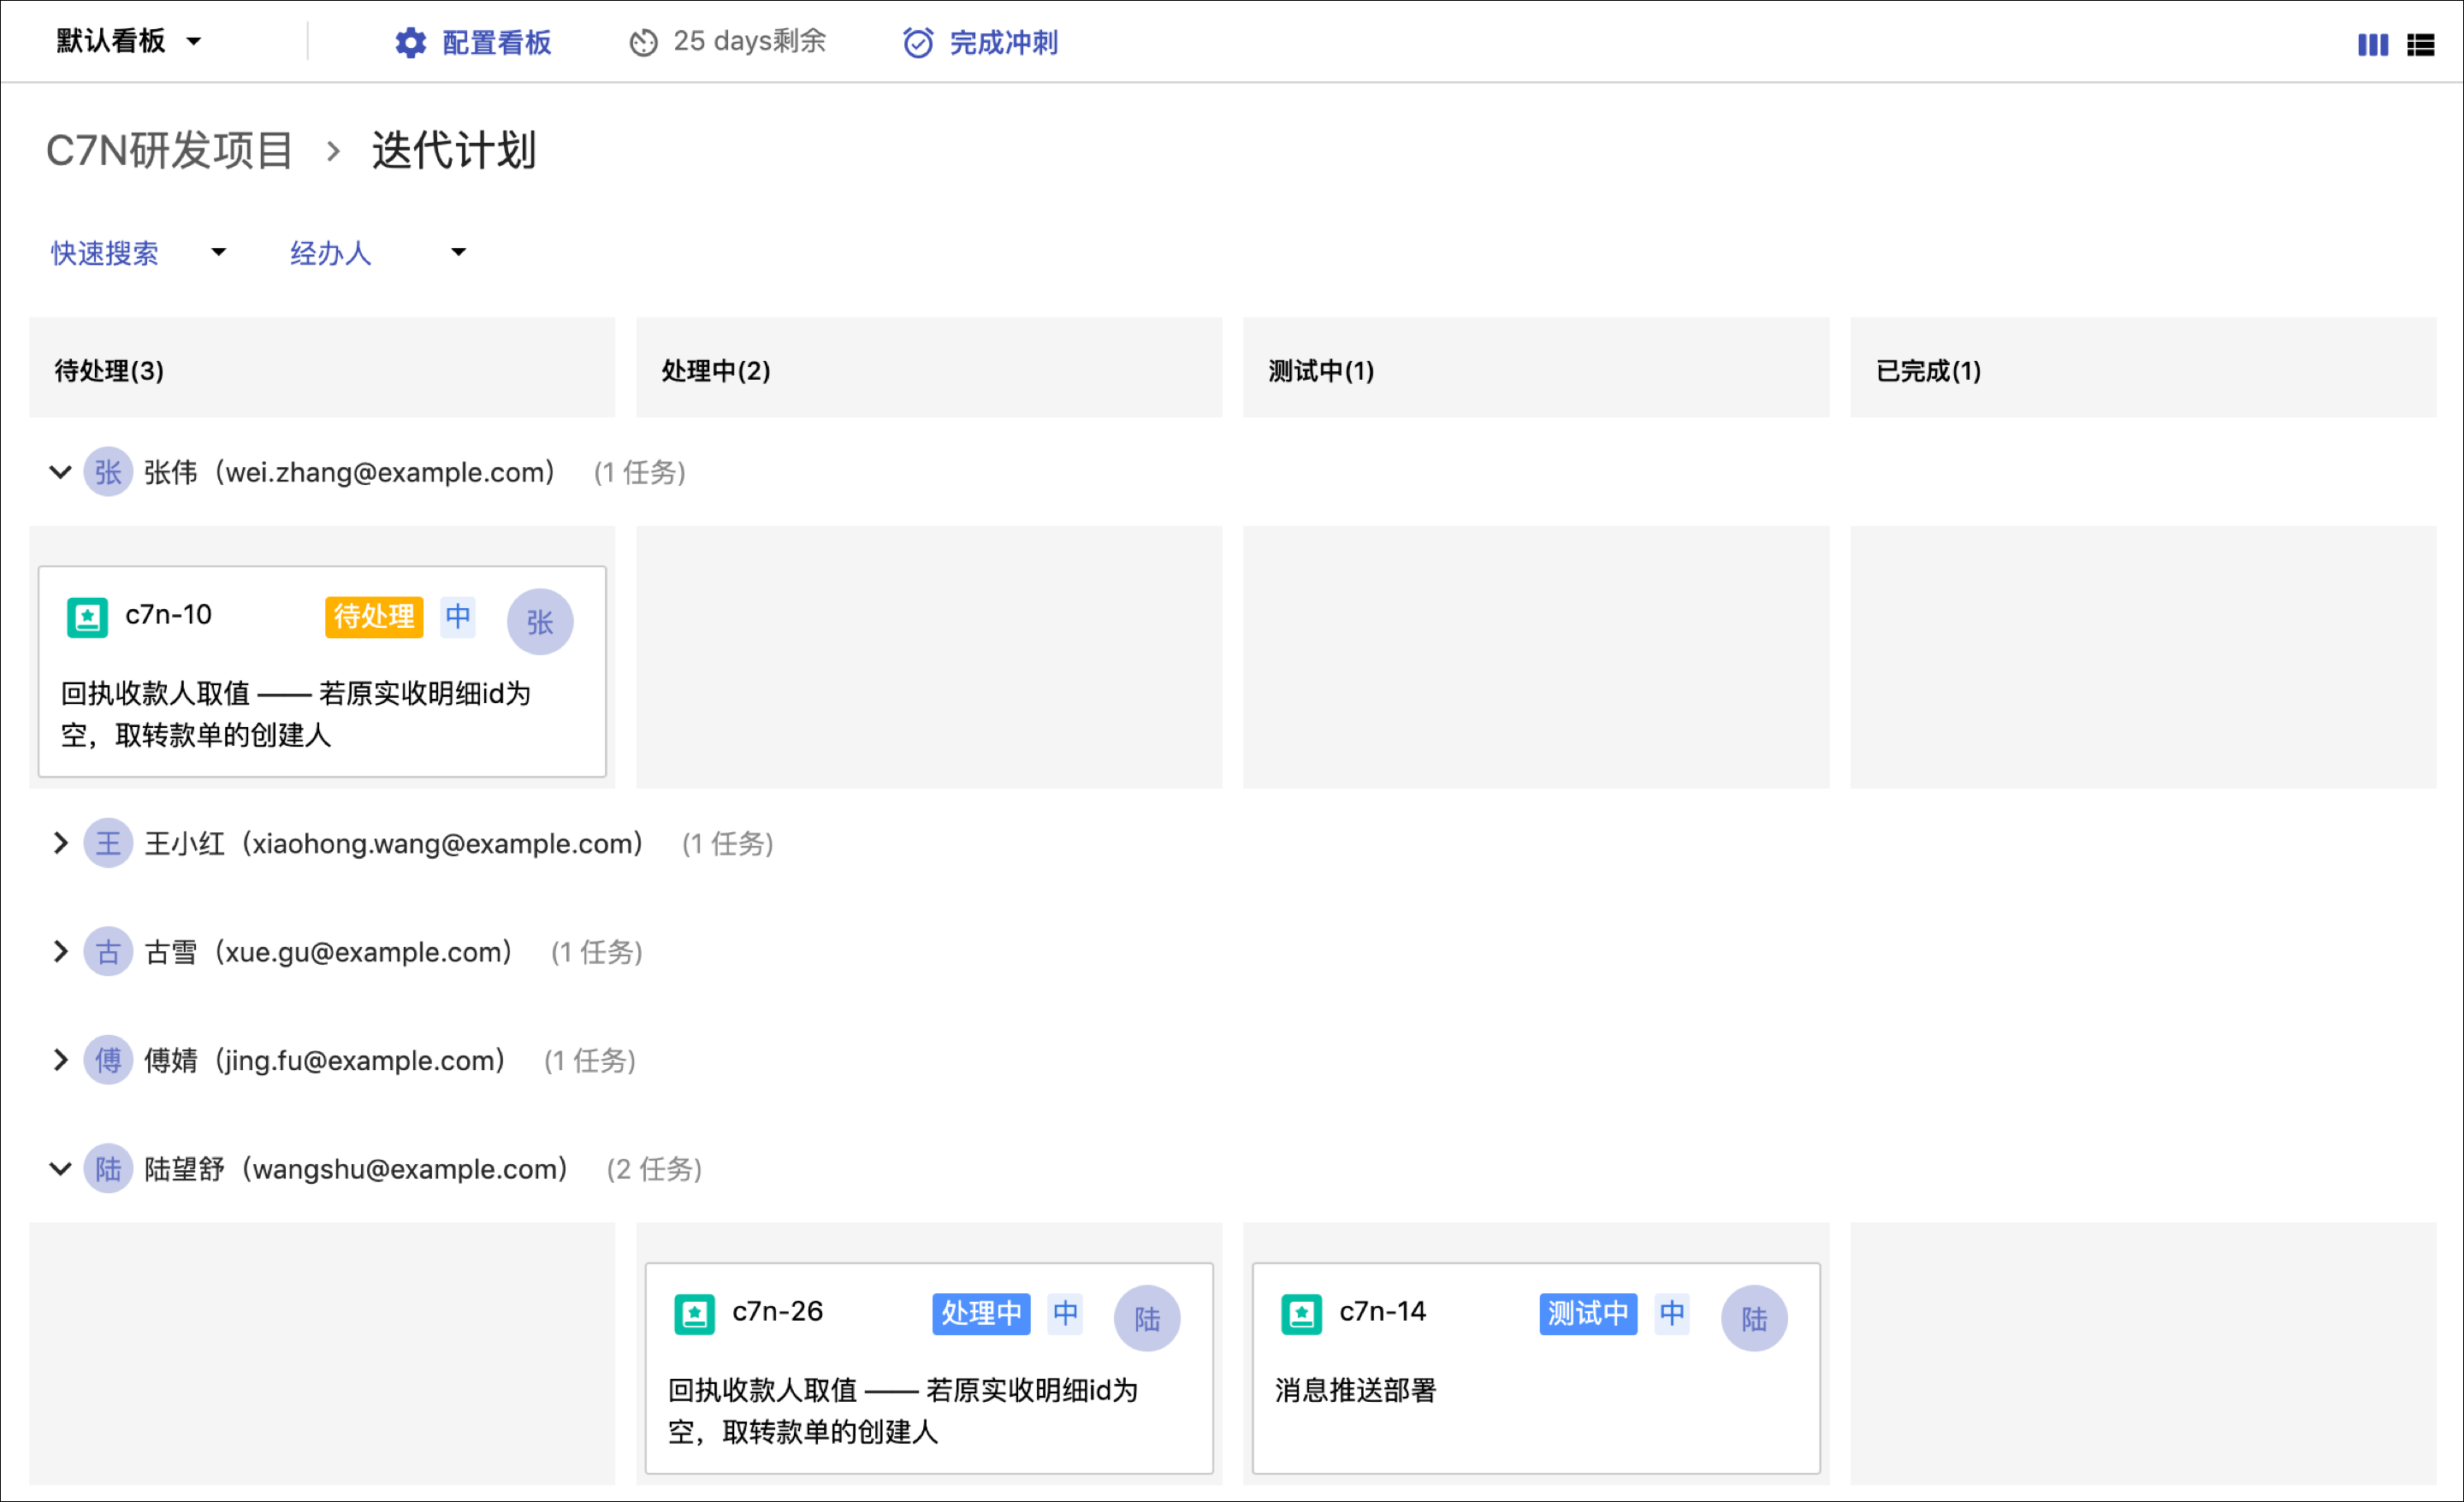Open the 默认看板 board dropdown
This screenshot has width=2464, height=1502.
tap(129, 41)
